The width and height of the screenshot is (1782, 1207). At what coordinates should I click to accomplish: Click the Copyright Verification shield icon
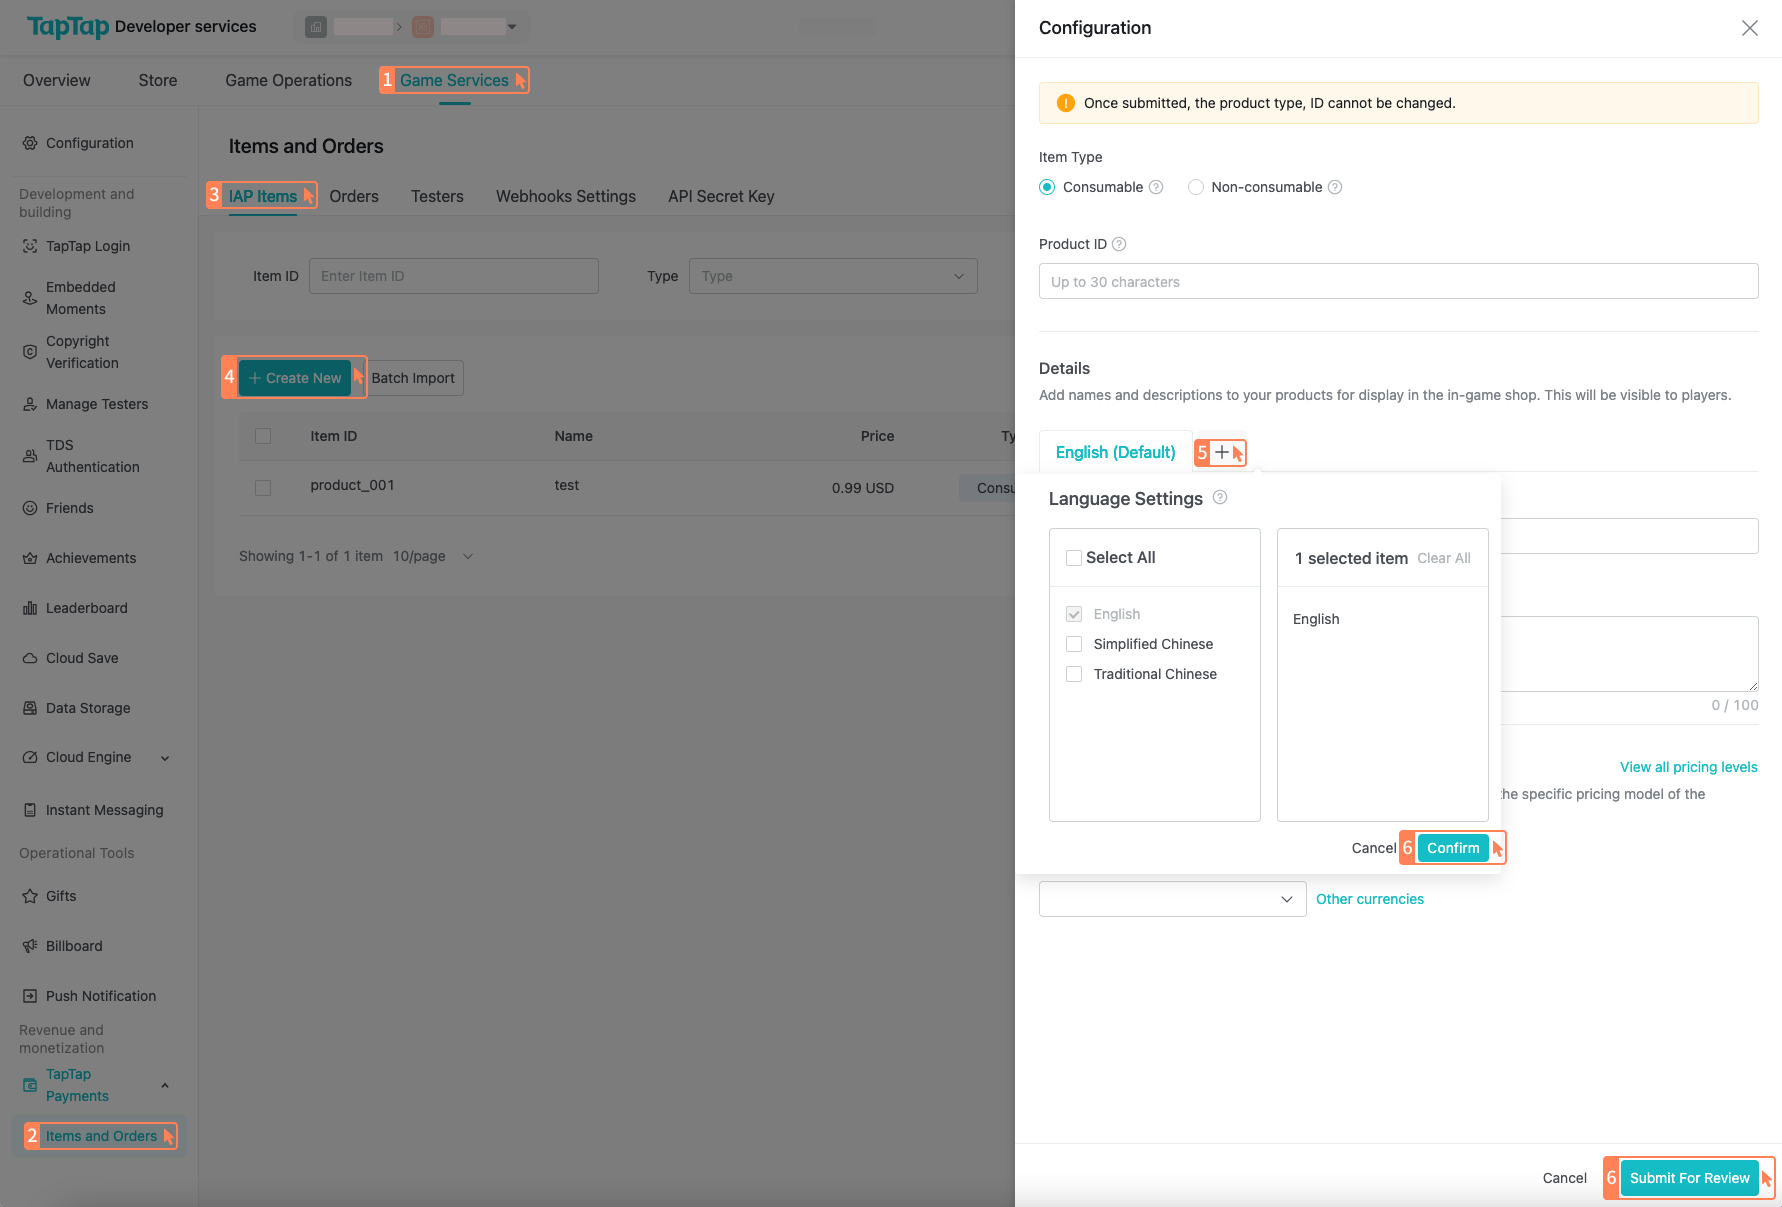coord(30,352)
